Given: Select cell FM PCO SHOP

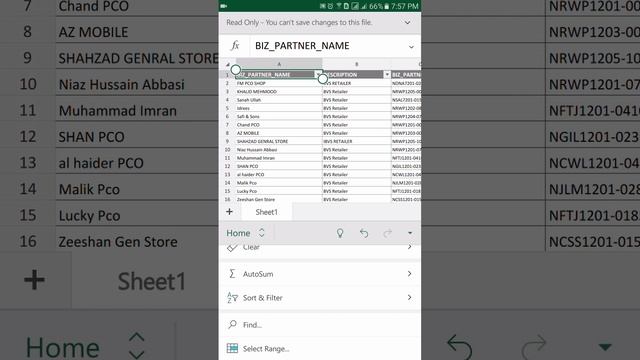Looking at the screenshot, I should (279, 83).
